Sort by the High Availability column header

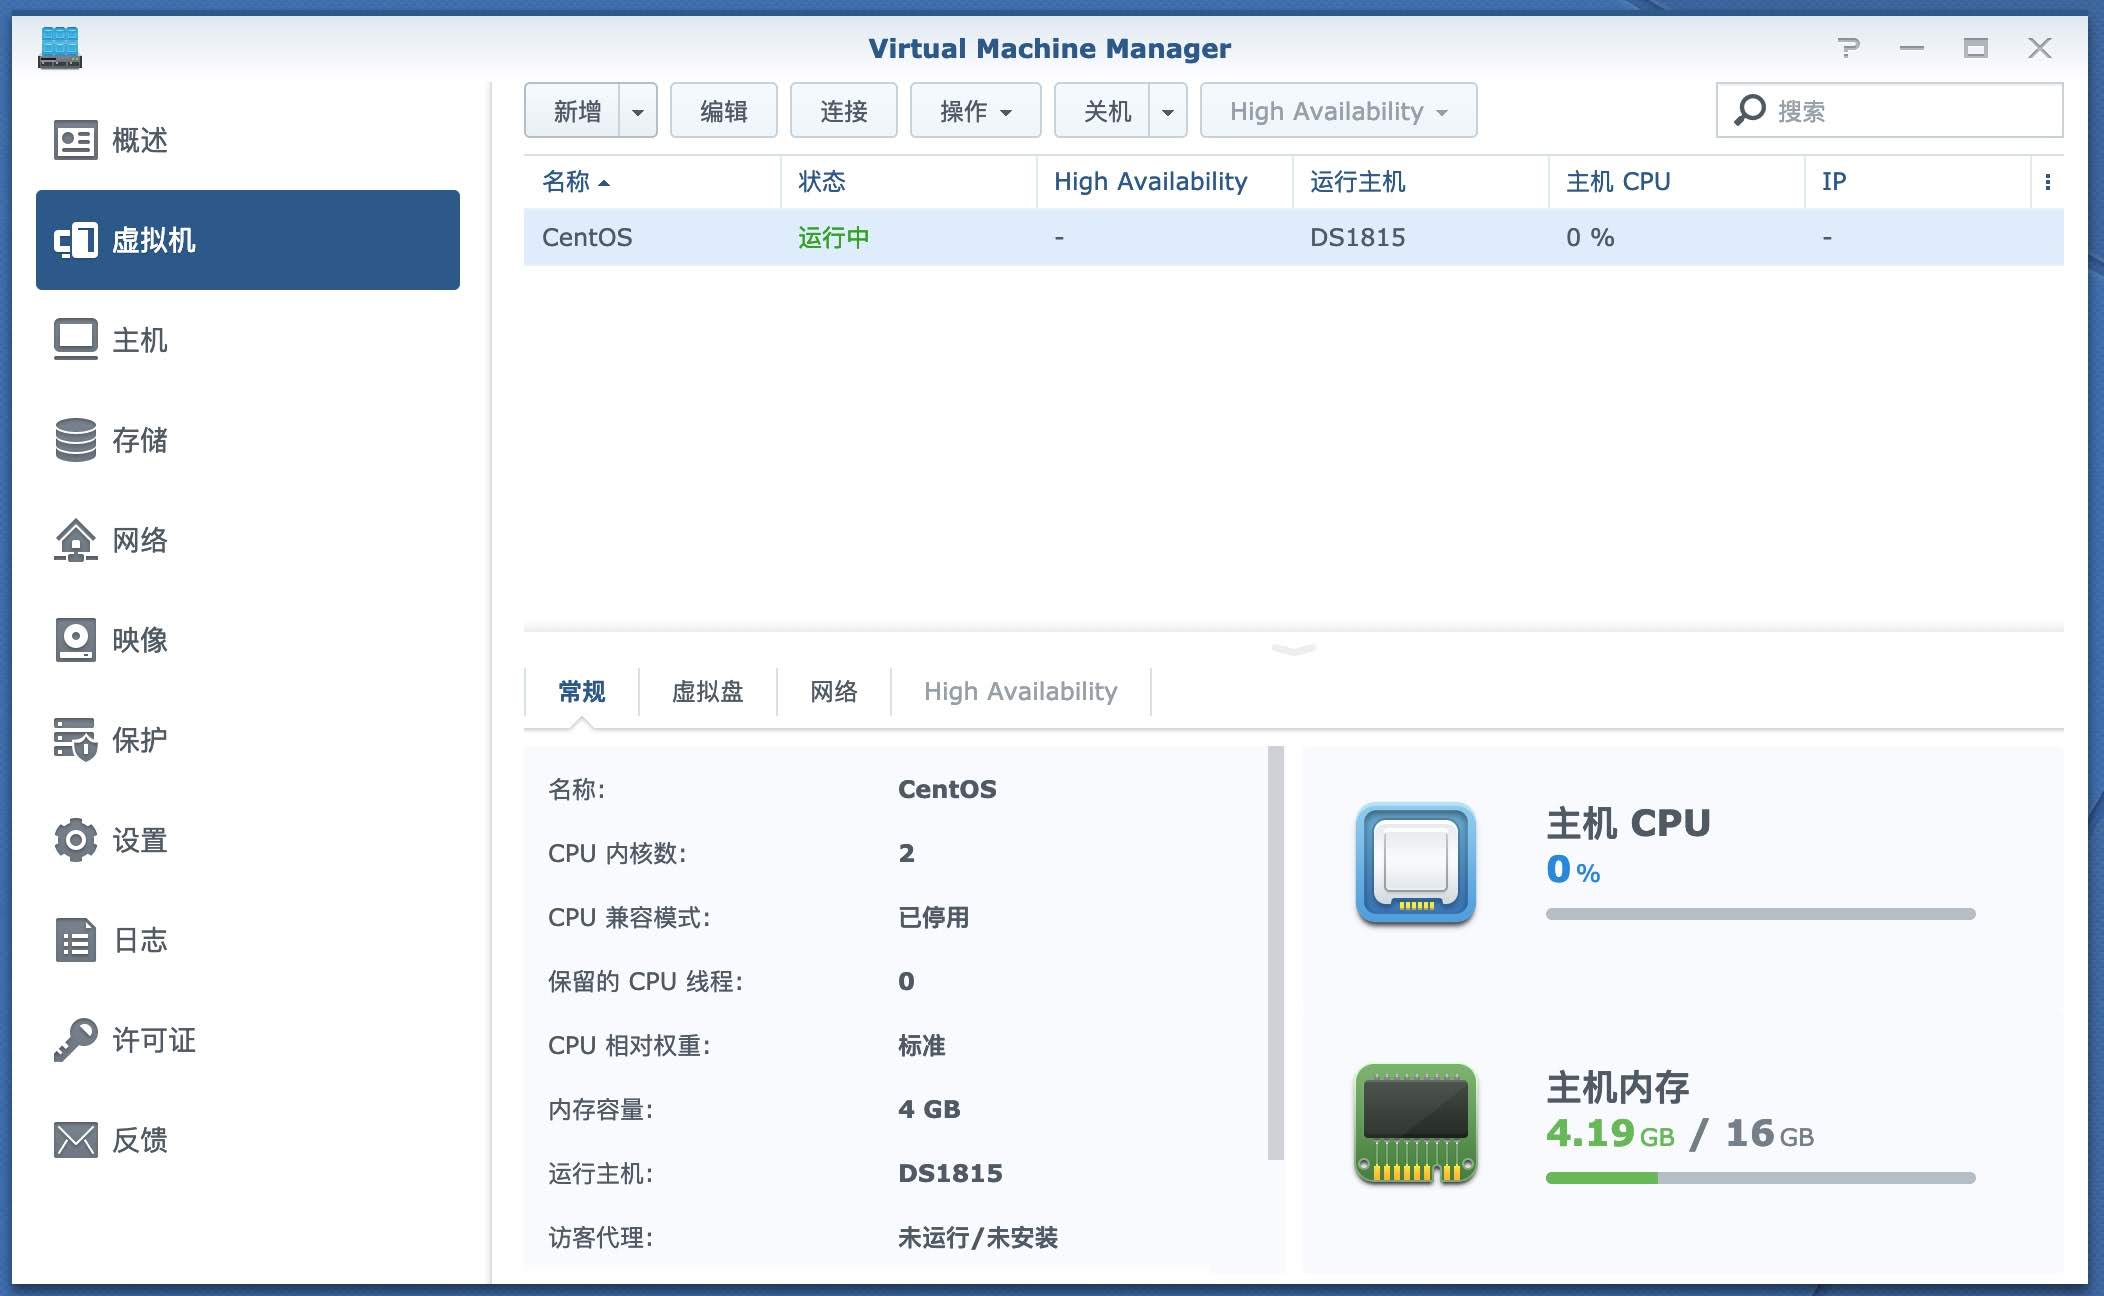click(x=1164, y=181)
